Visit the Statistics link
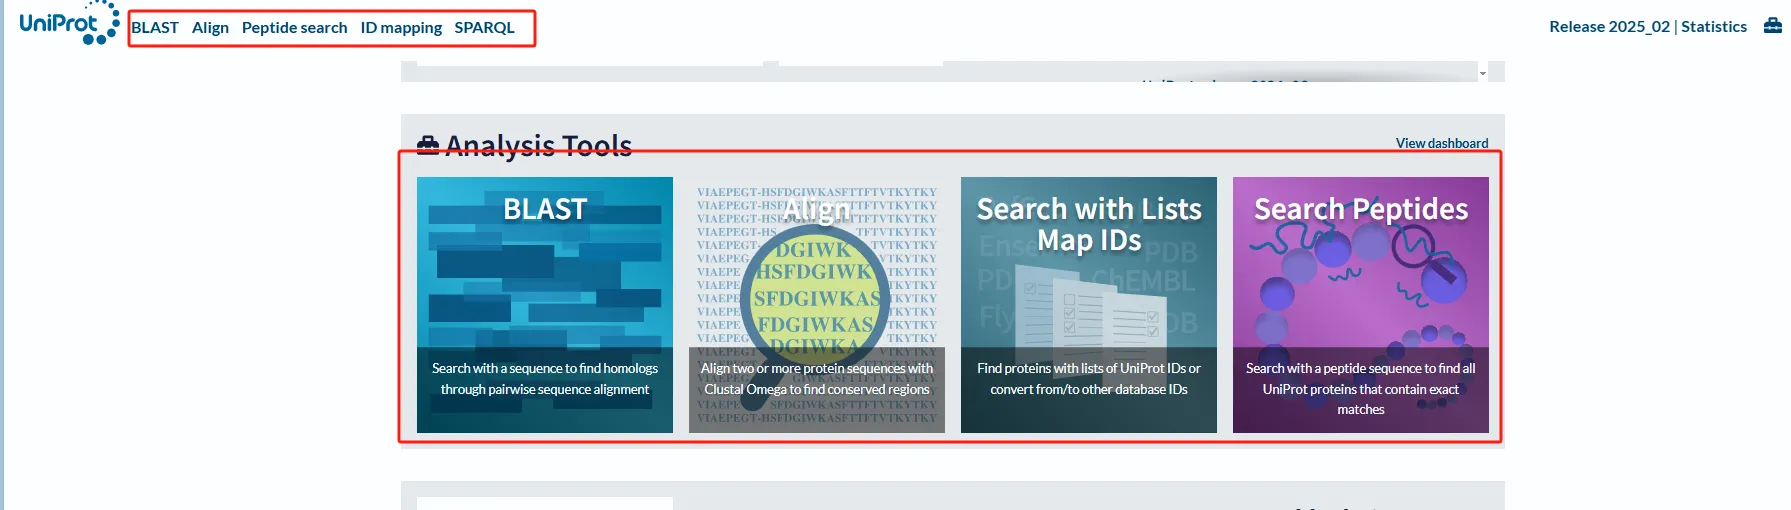The height and width of the screenshot is (510, 1791). pos(1713,27)
